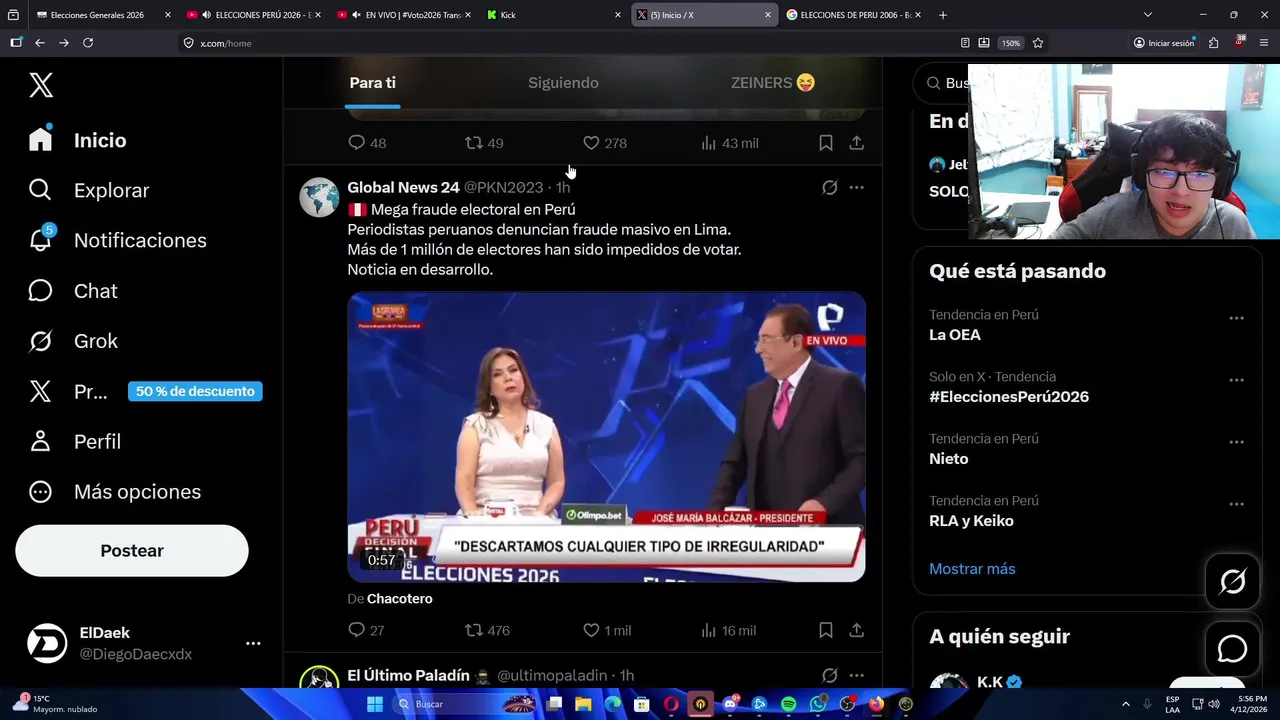Screen dimensions: 1280x720
Task: Reply to the top post with 48 comments
Action: click(x=357, y=143)
